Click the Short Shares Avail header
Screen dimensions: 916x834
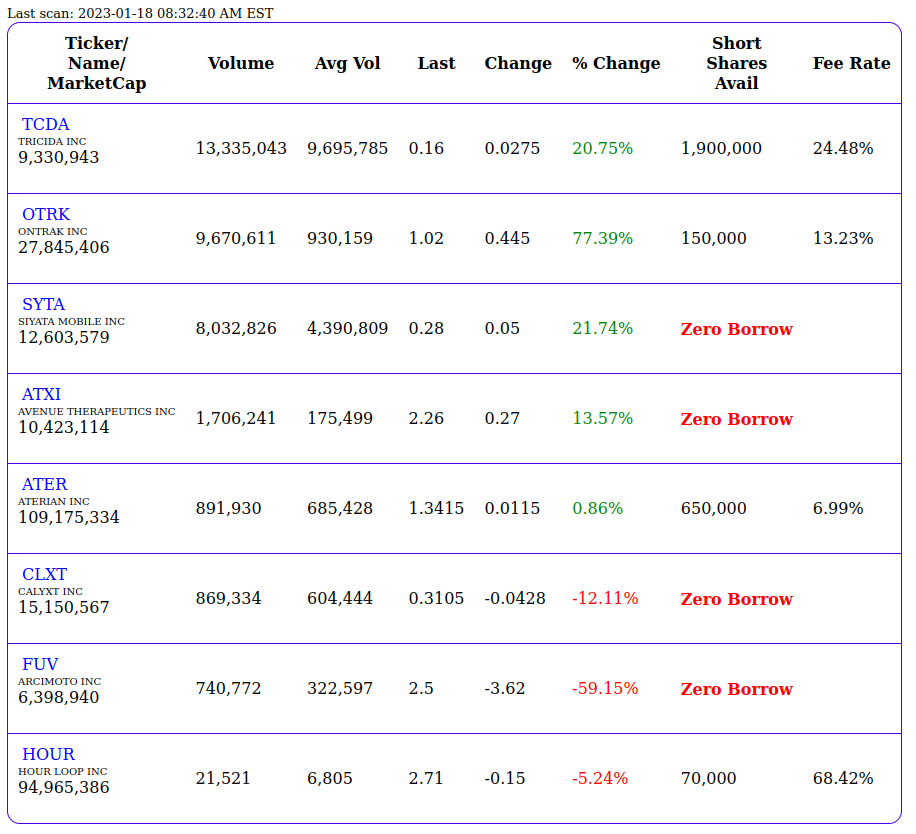click(x=737, y=63)
